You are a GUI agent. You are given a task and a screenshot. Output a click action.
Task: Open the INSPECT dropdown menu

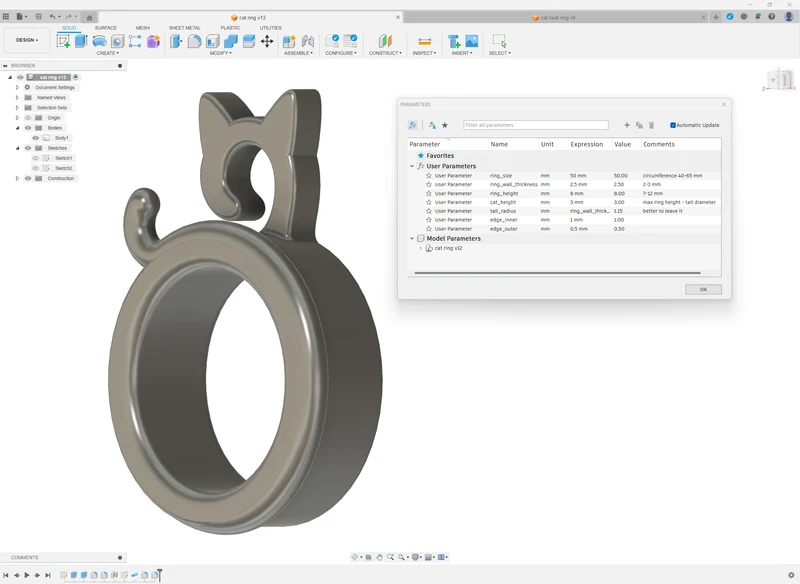[x=424, y=53]
